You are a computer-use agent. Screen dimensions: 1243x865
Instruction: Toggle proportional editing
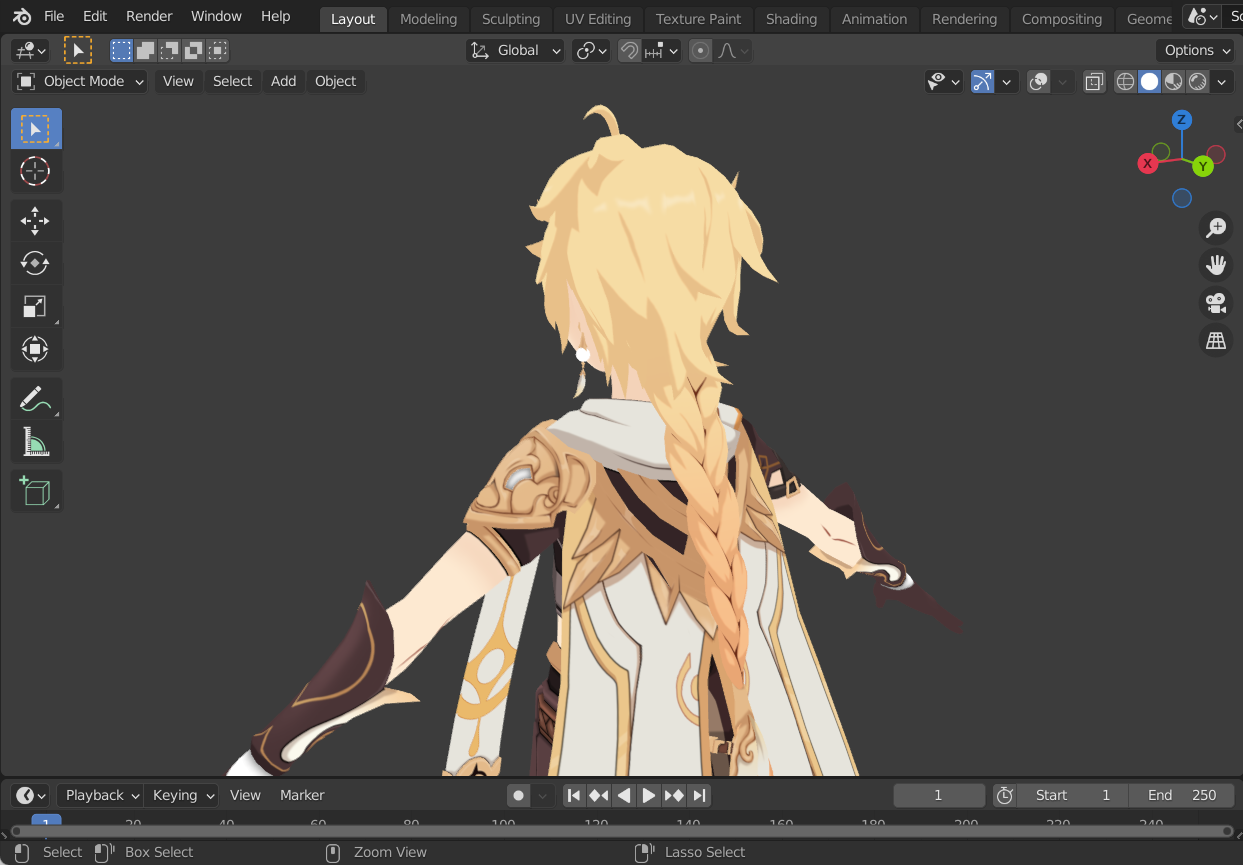tap(701, 50)
